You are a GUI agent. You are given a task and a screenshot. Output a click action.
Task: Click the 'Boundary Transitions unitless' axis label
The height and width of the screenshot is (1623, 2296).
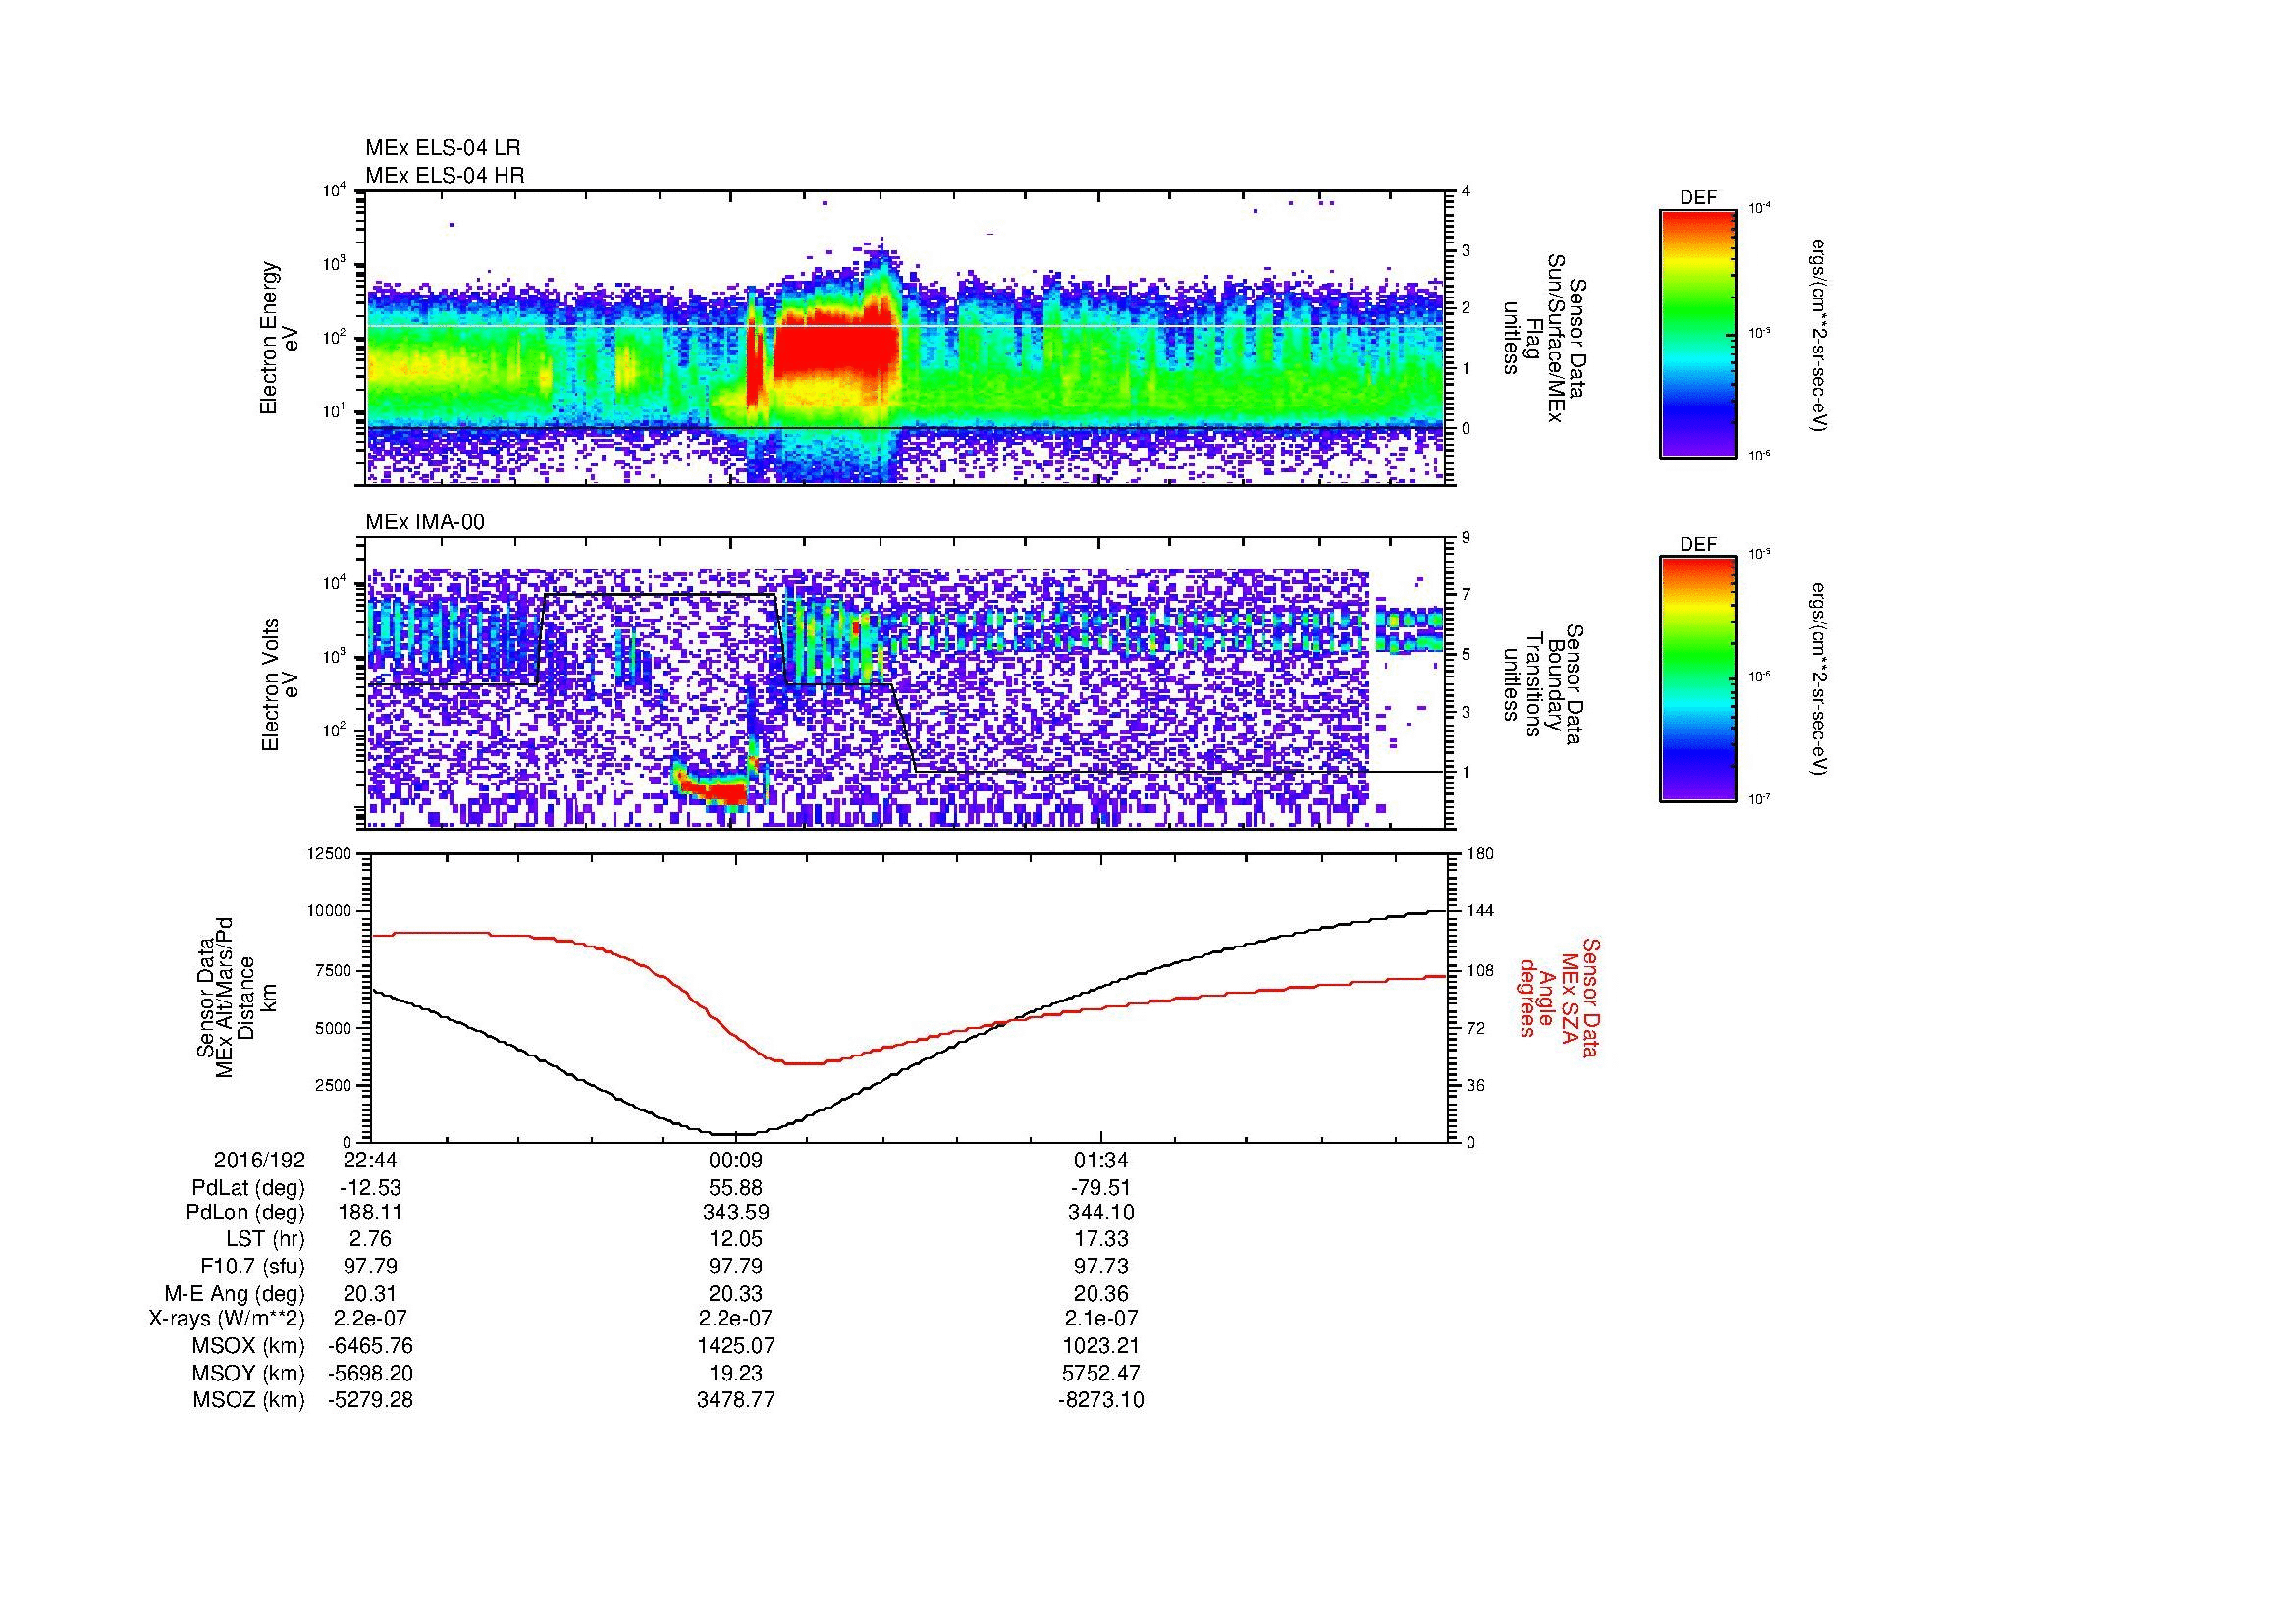pos(1545,684)
